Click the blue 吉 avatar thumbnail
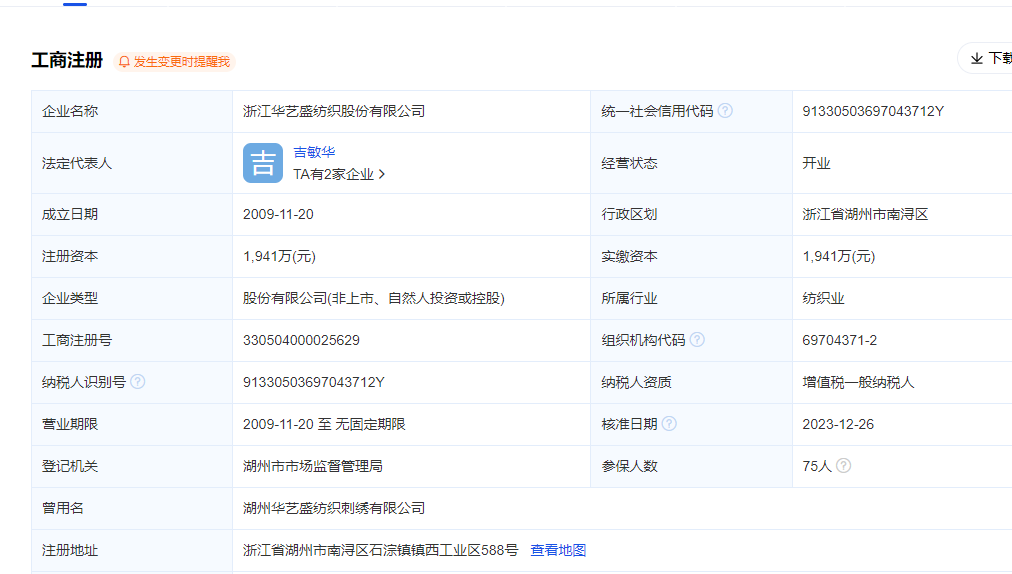The image size is (1012, 574). coord(263,163)
